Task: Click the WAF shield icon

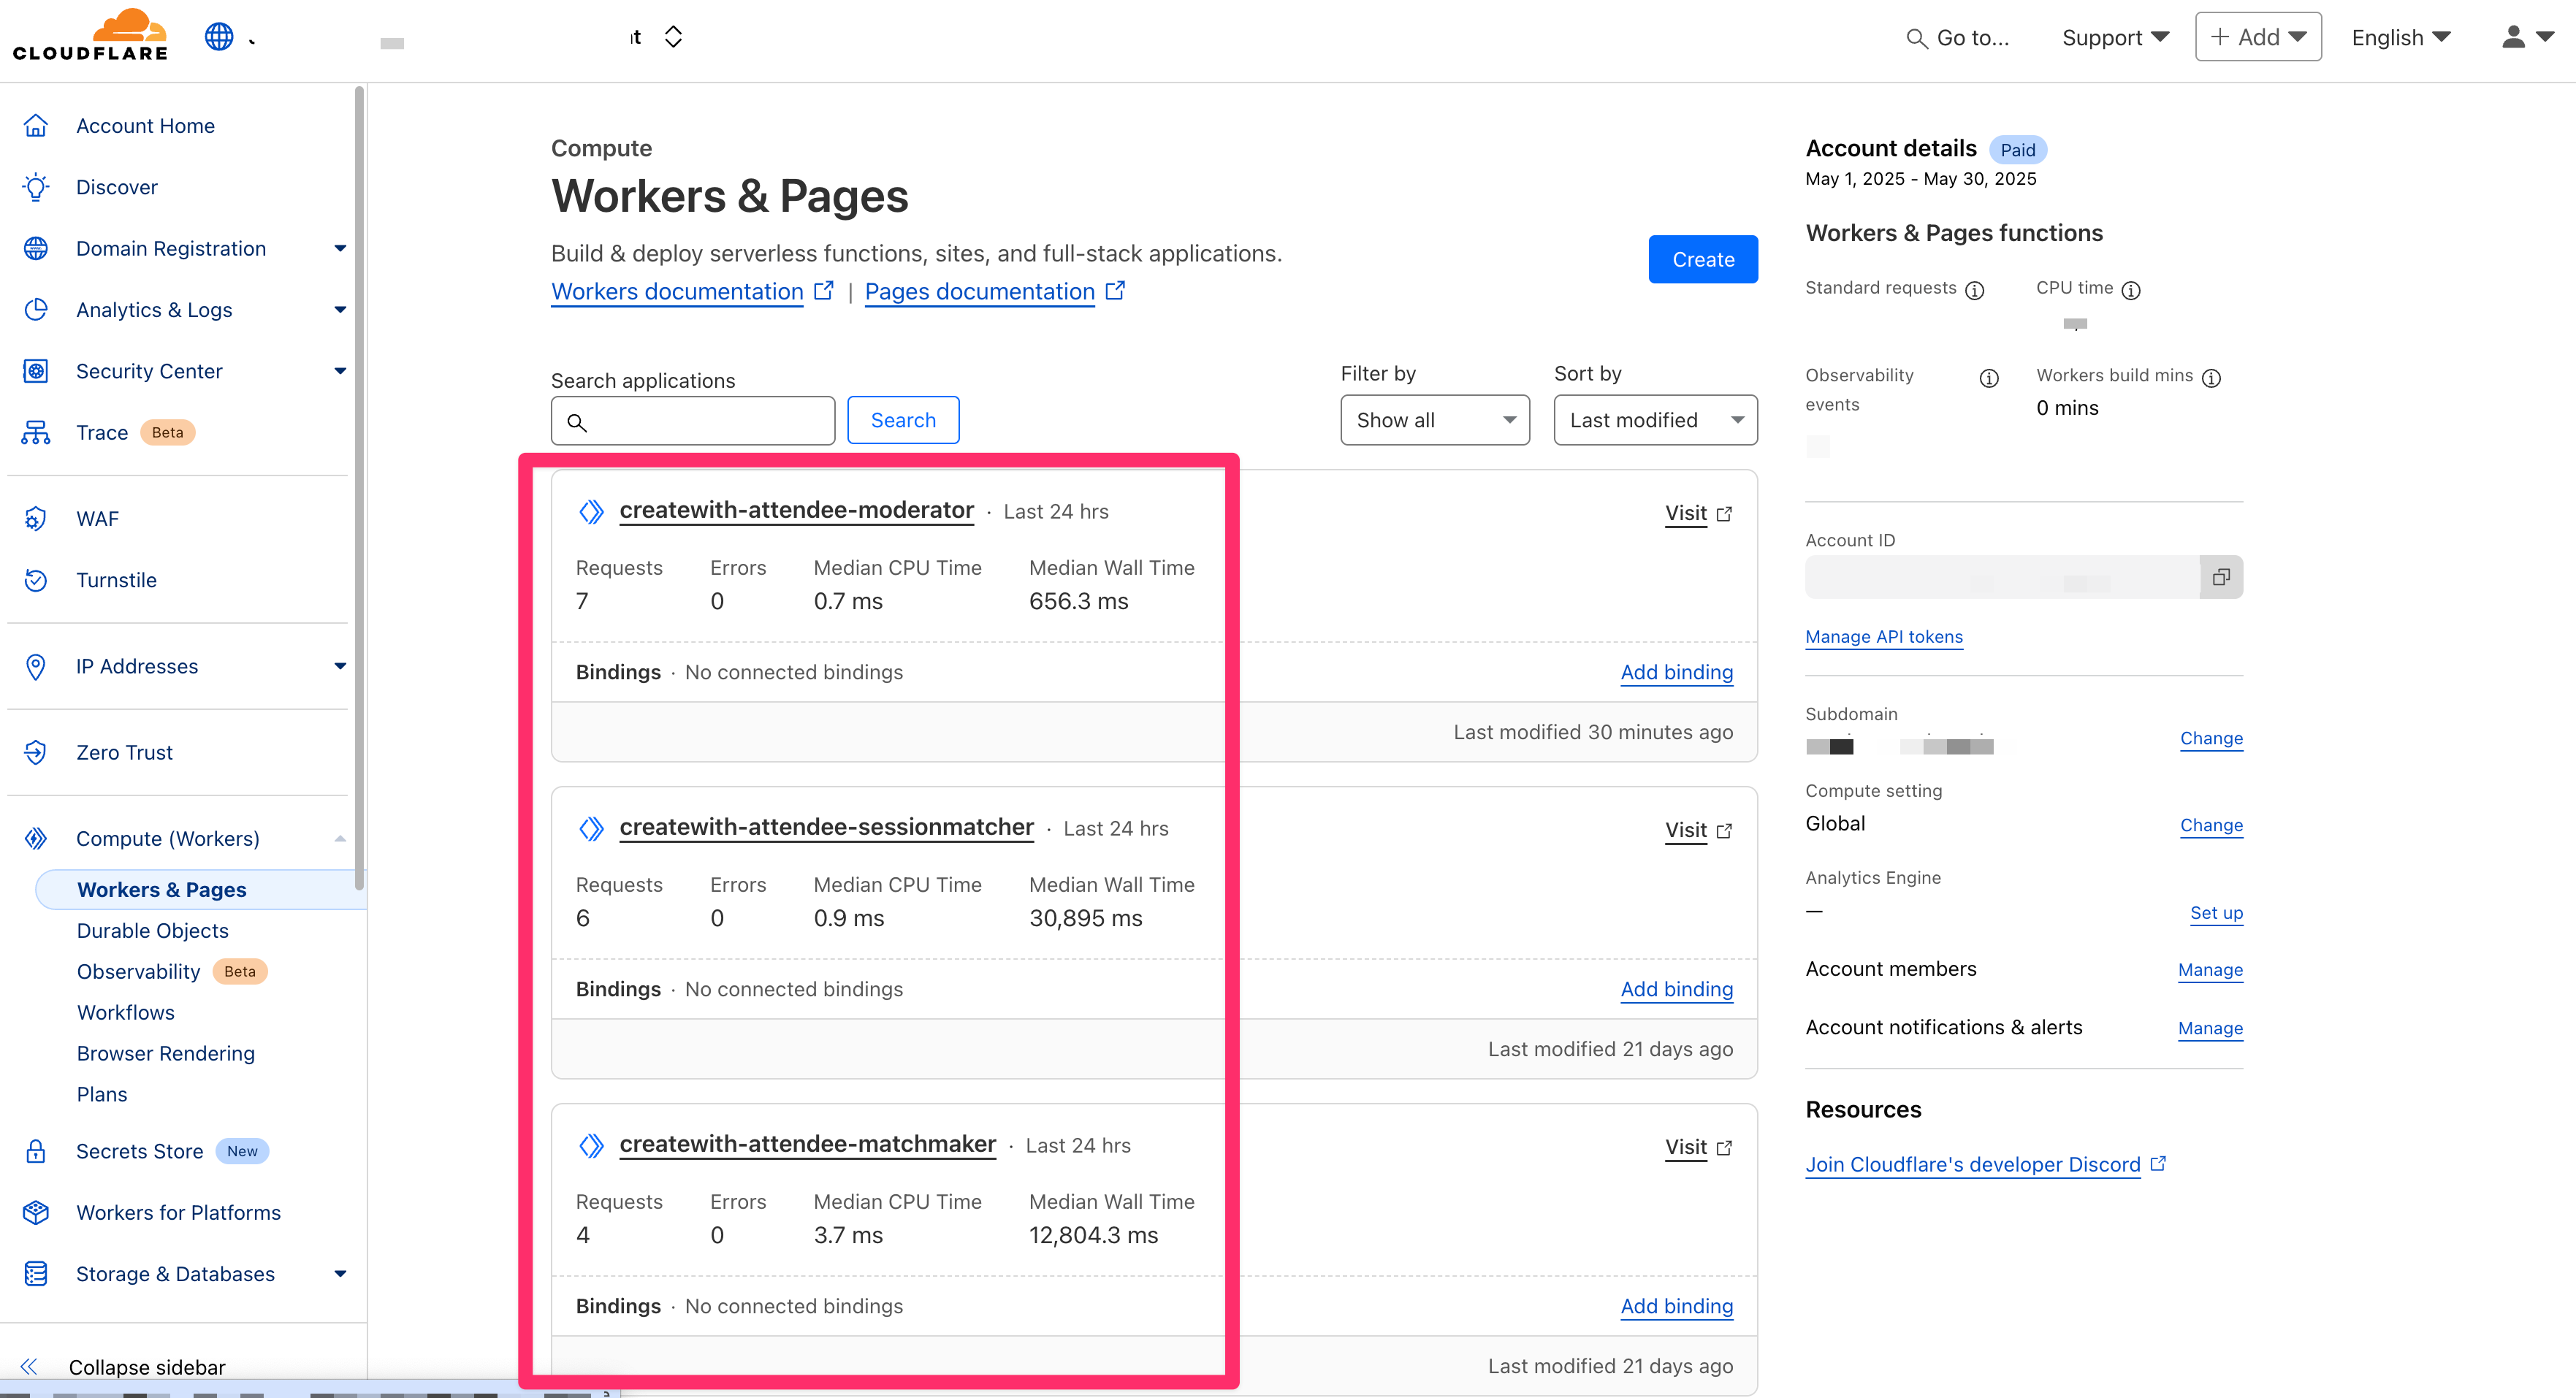Action: click(36, 518)
